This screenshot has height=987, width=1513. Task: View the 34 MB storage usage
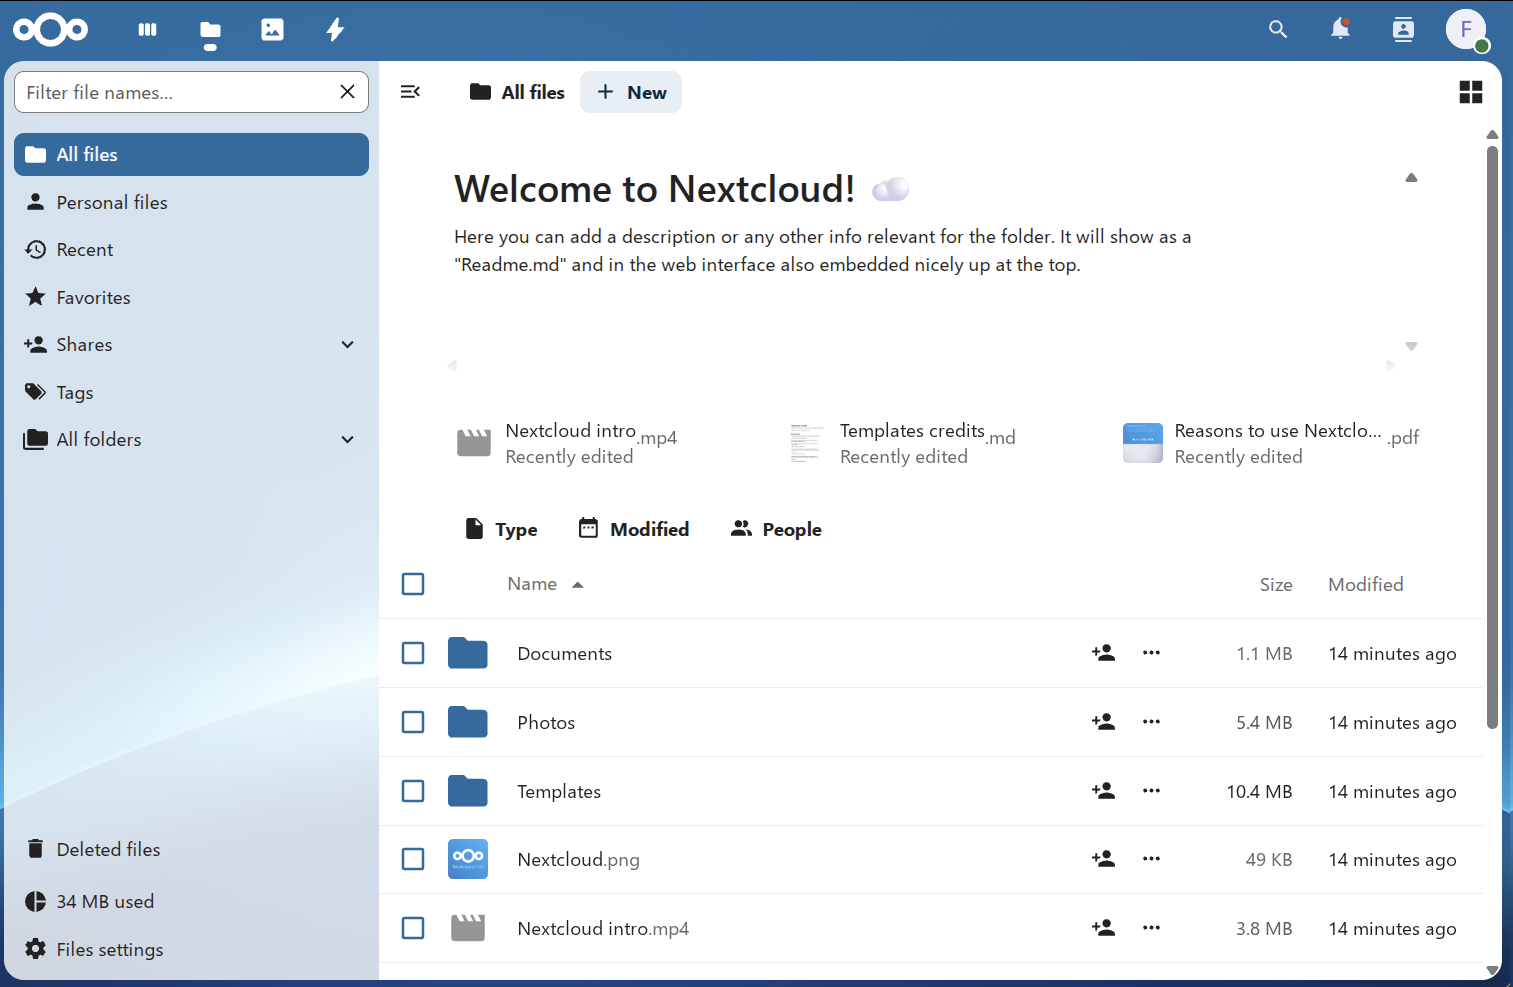104,901
